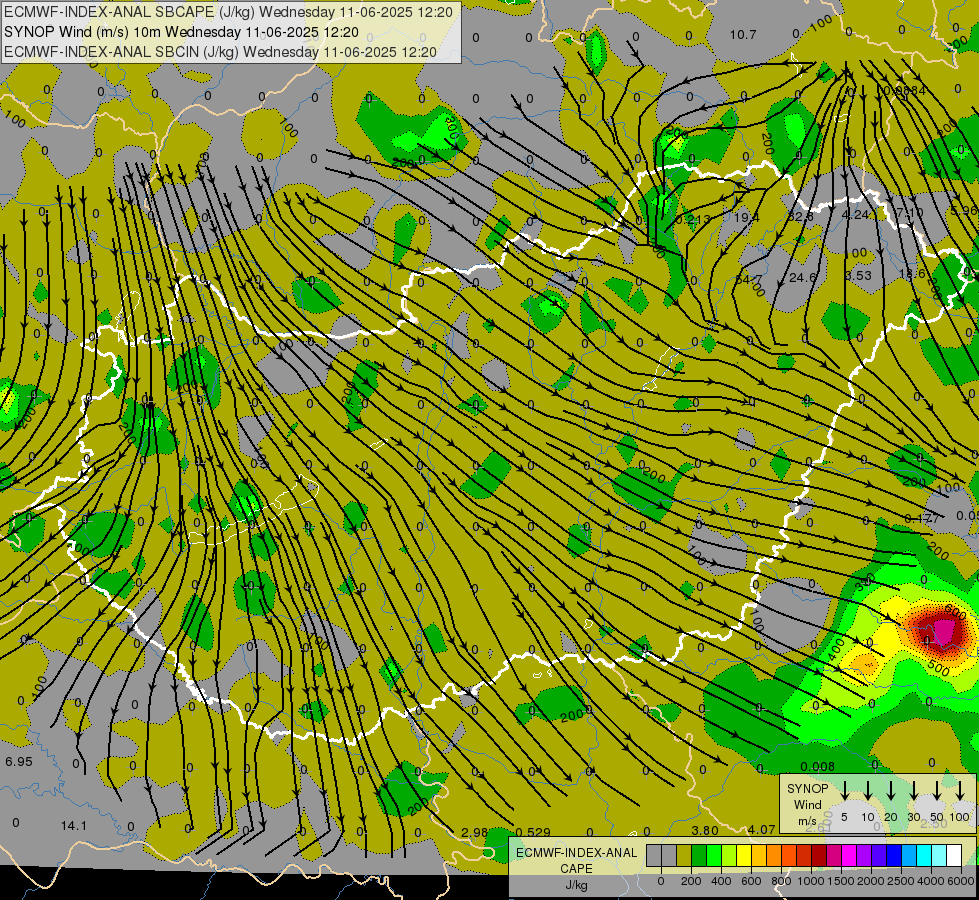
Task: Click the 5 m/s wind arrow in legend
Action: (844, 791)
